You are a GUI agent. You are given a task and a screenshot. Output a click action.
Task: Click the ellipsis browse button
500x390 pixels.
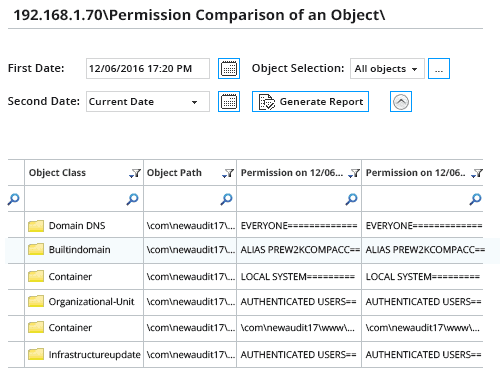[x=439, y=68]
